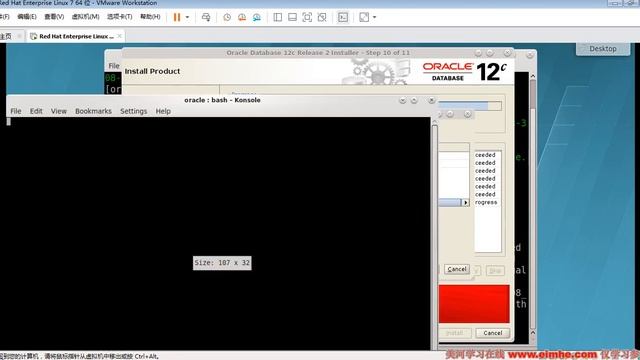This screenshot has width=640, height=360.
Task: Open Konsole Bookmarks menu
Action: click(93, 111)
